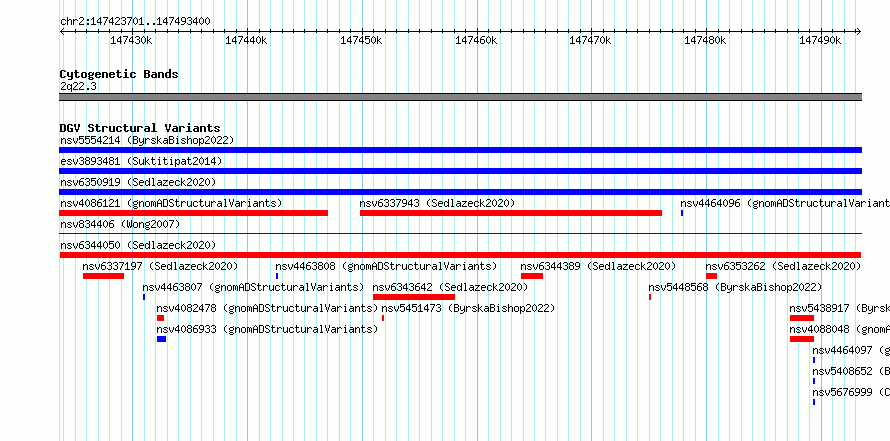Select the blue mark under nsv4463808

(x=277, y=276)
